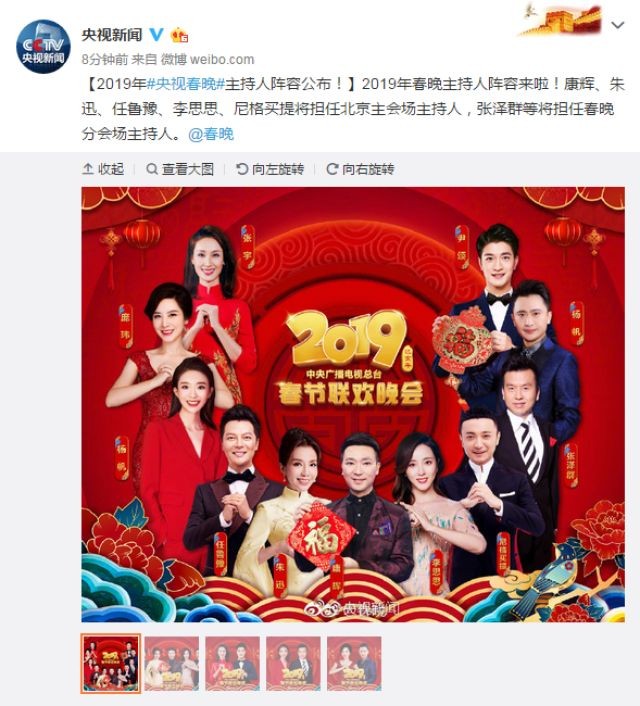The height and width of the screenshot is (706, 640).
Task: Click the 央视新闻 account name
Action: coord(112,35)
